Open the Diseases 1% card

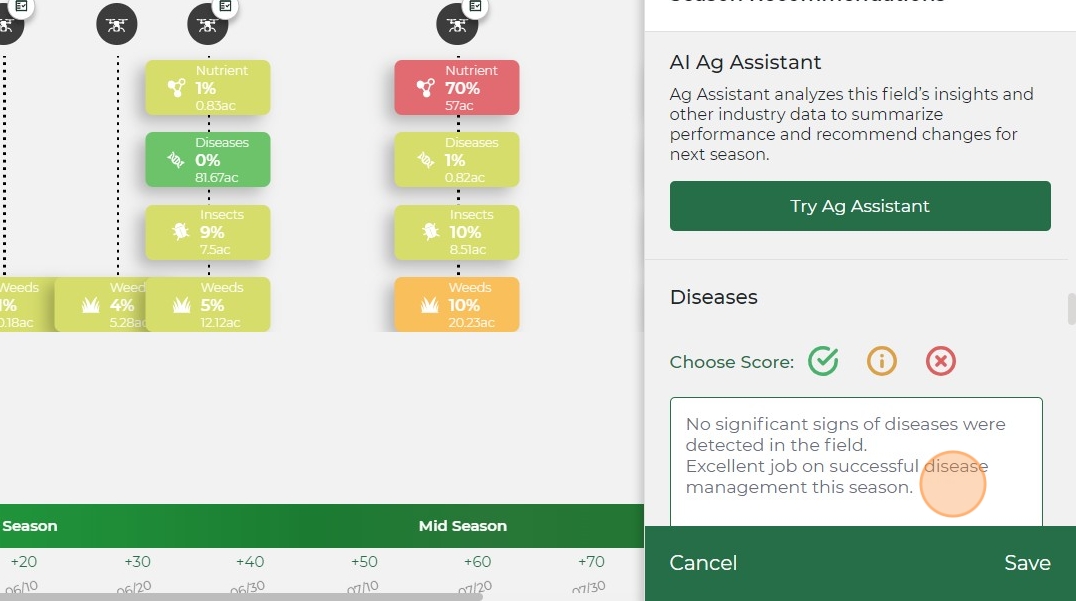pyautogui.click(x=457, y=160)
